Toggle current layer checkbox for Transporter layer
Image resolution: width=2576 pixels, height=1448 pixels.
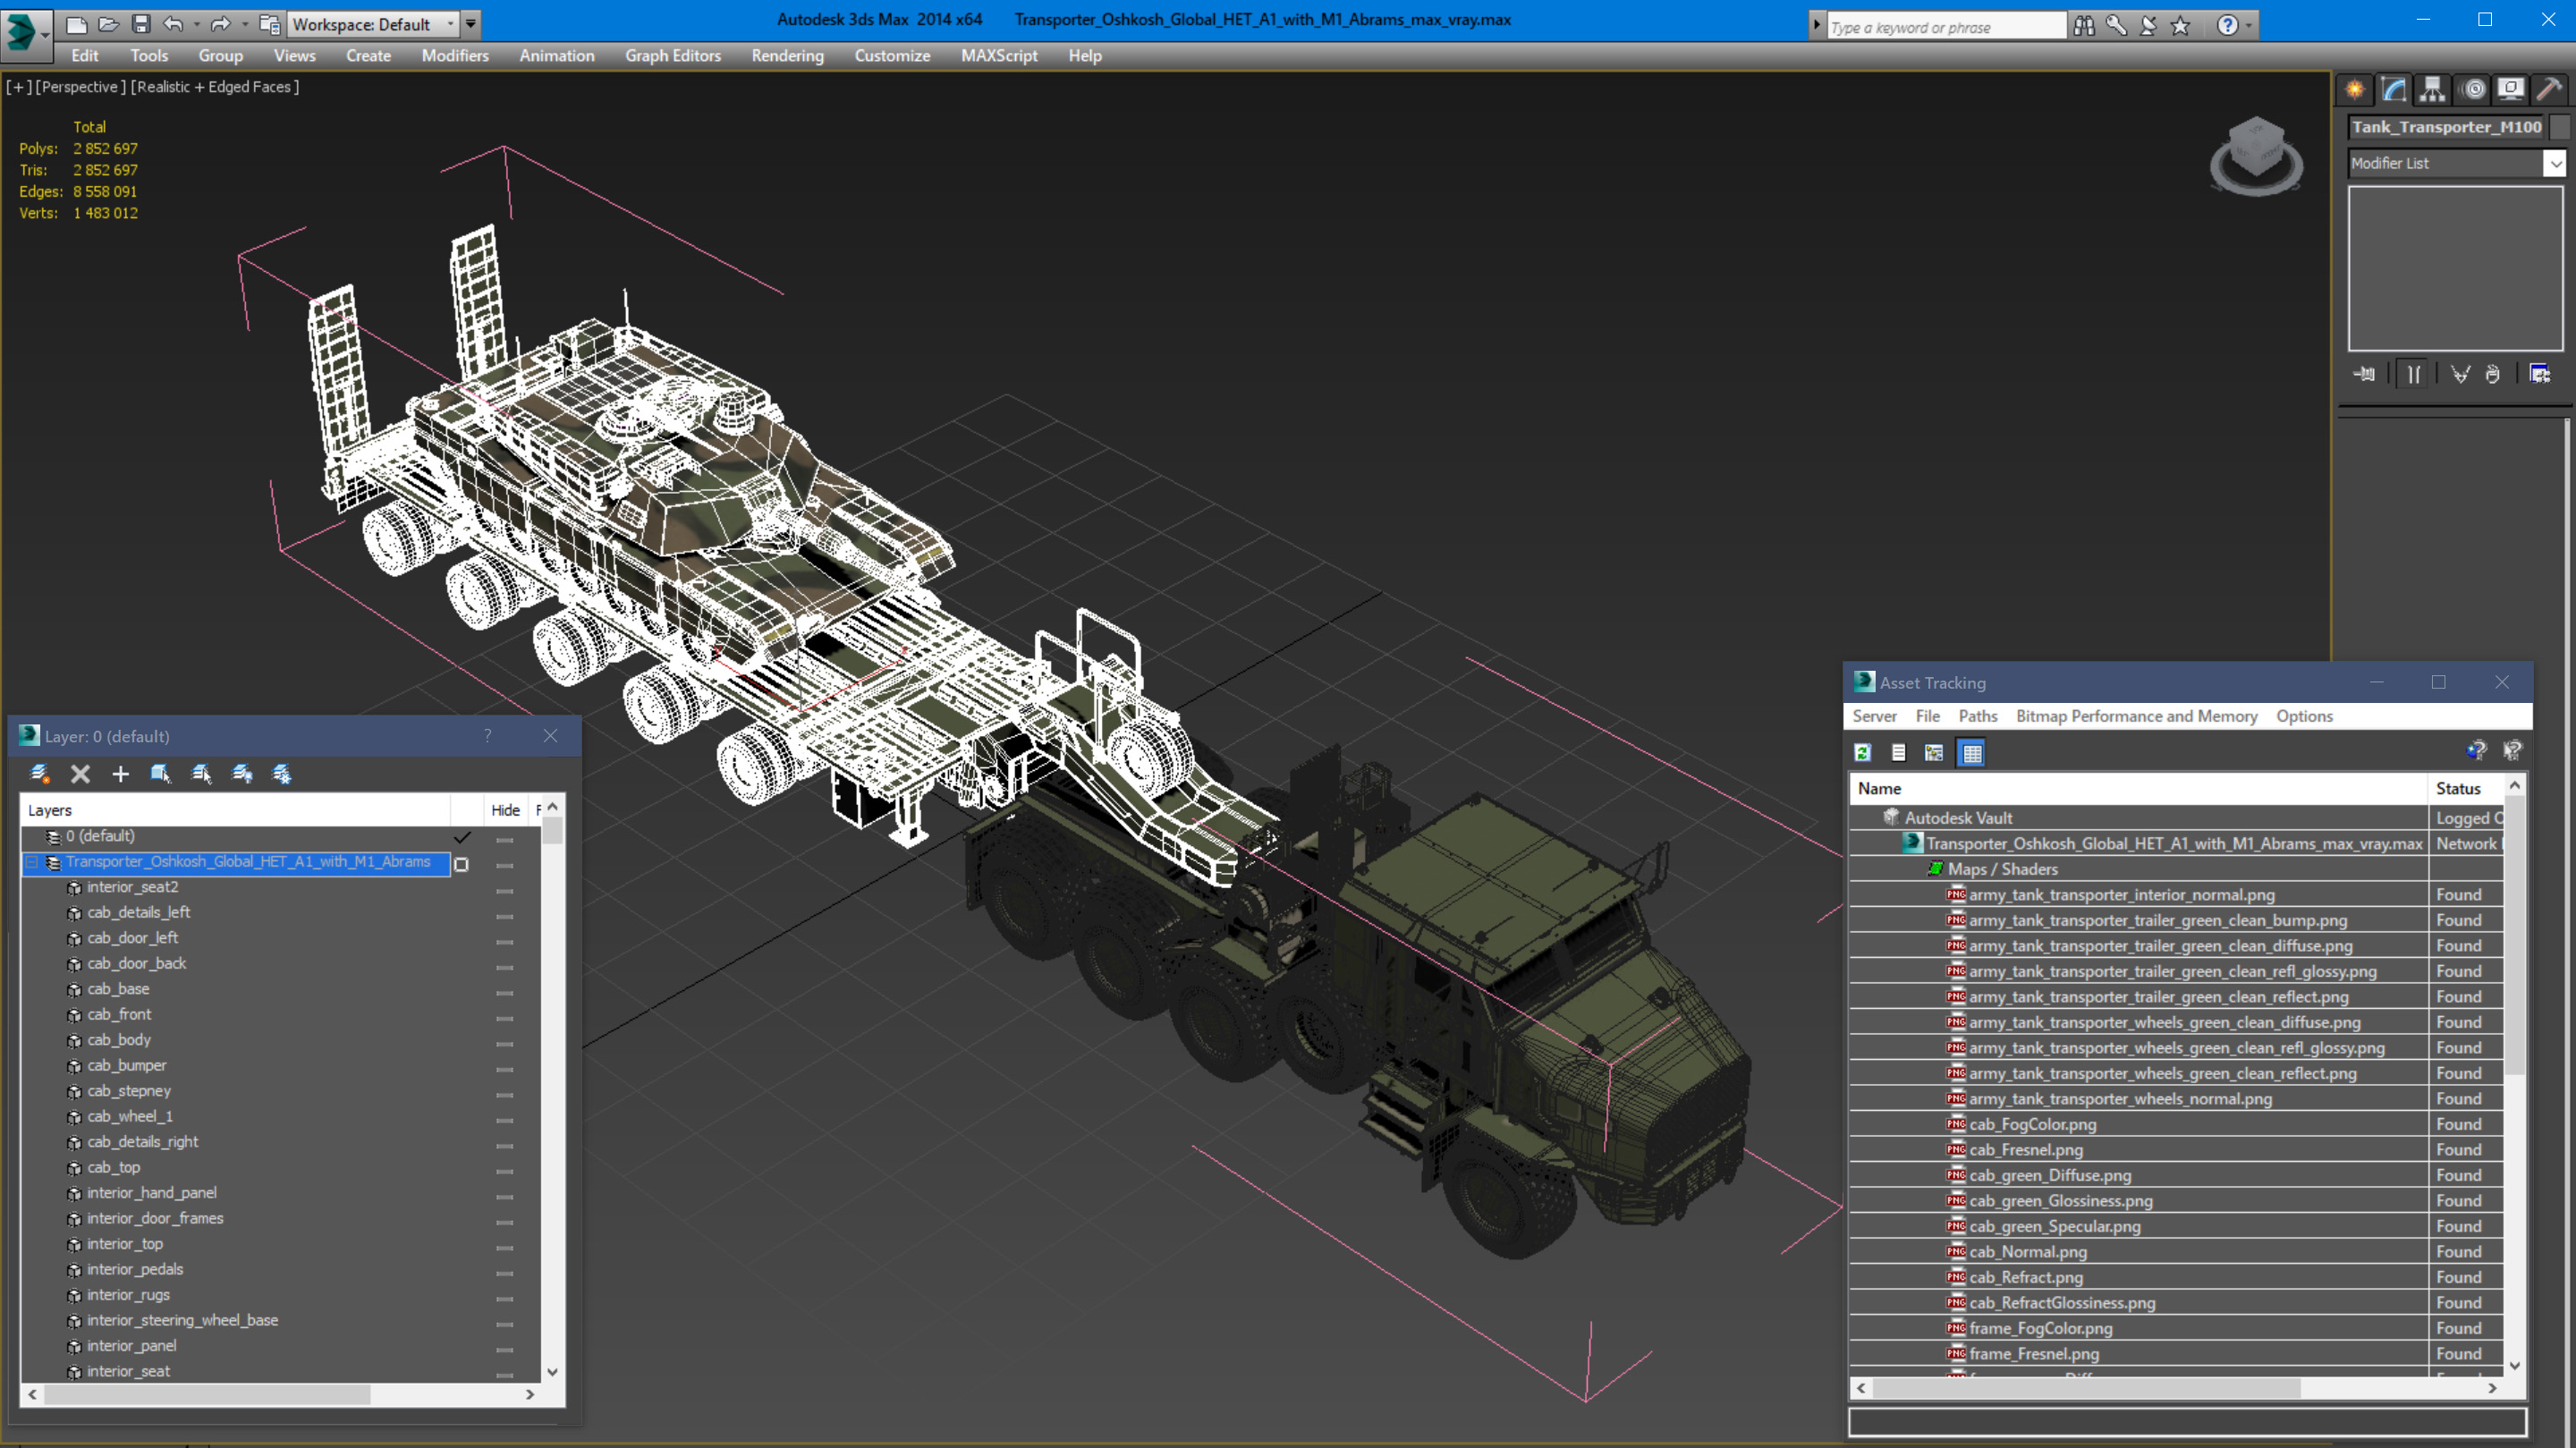point(461,864)
